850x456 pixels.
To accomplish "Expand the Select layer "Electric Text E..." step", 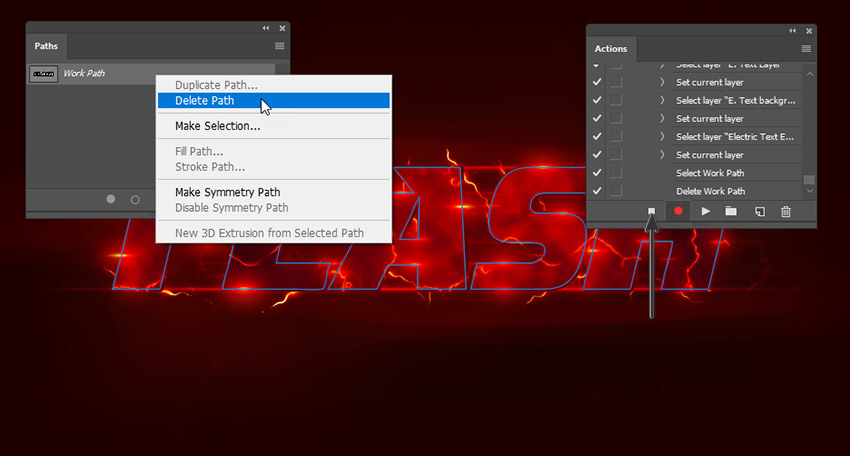I will point(662,137).
